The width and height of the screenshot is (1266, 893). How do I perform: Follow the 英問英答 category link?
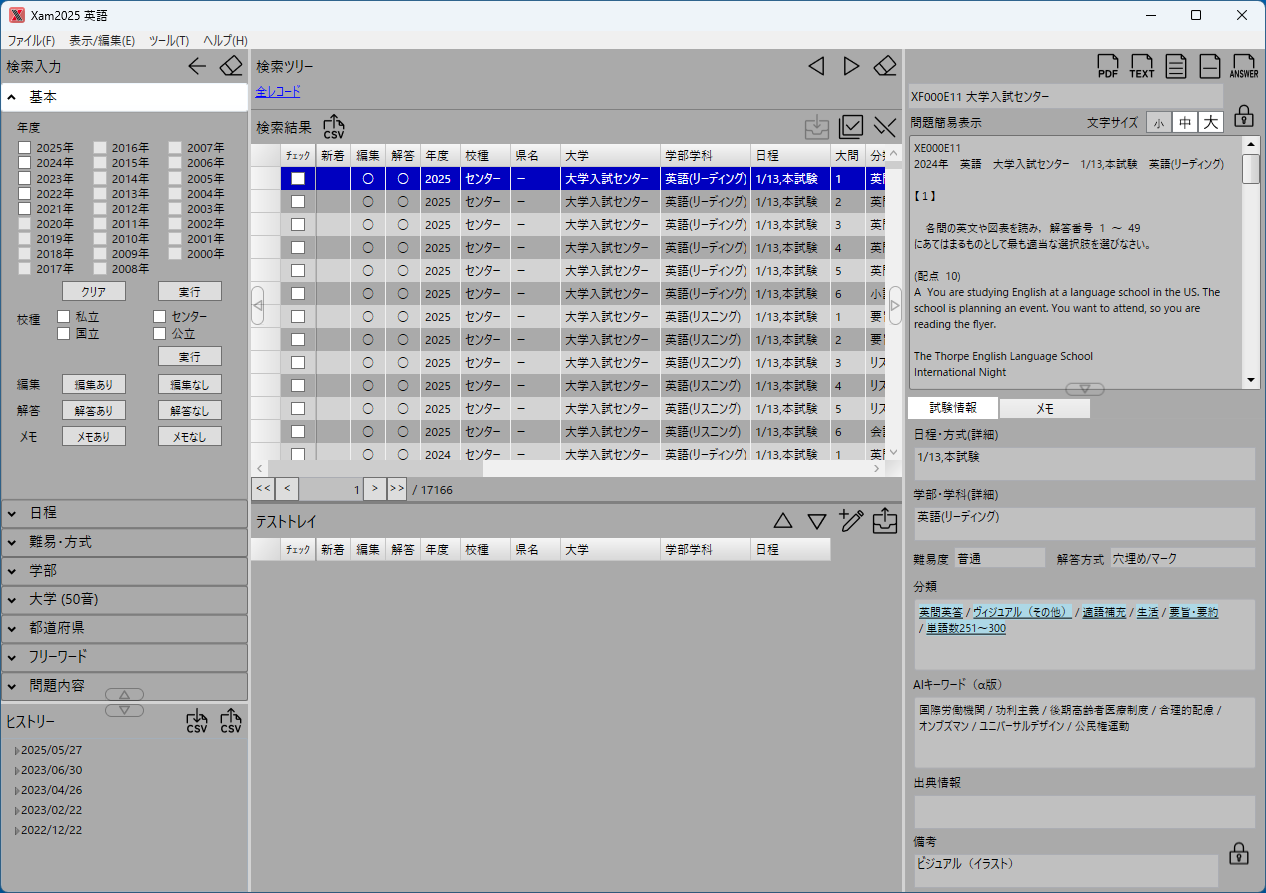coord(941,612)
